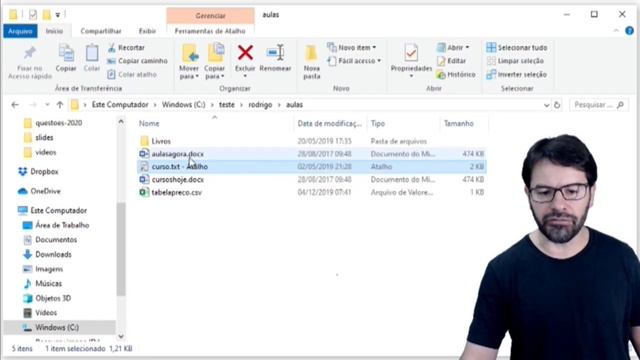Click the Gerenciar contextual tab
The width and height of the screenshot is (640, 360).
click(210, 16)
